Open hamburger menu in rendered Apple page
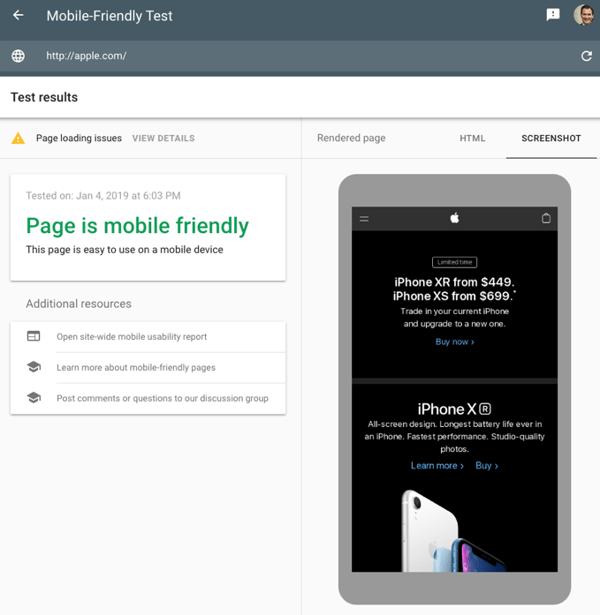The width and height of the screenshot is (600, 615). pos(364,219)
